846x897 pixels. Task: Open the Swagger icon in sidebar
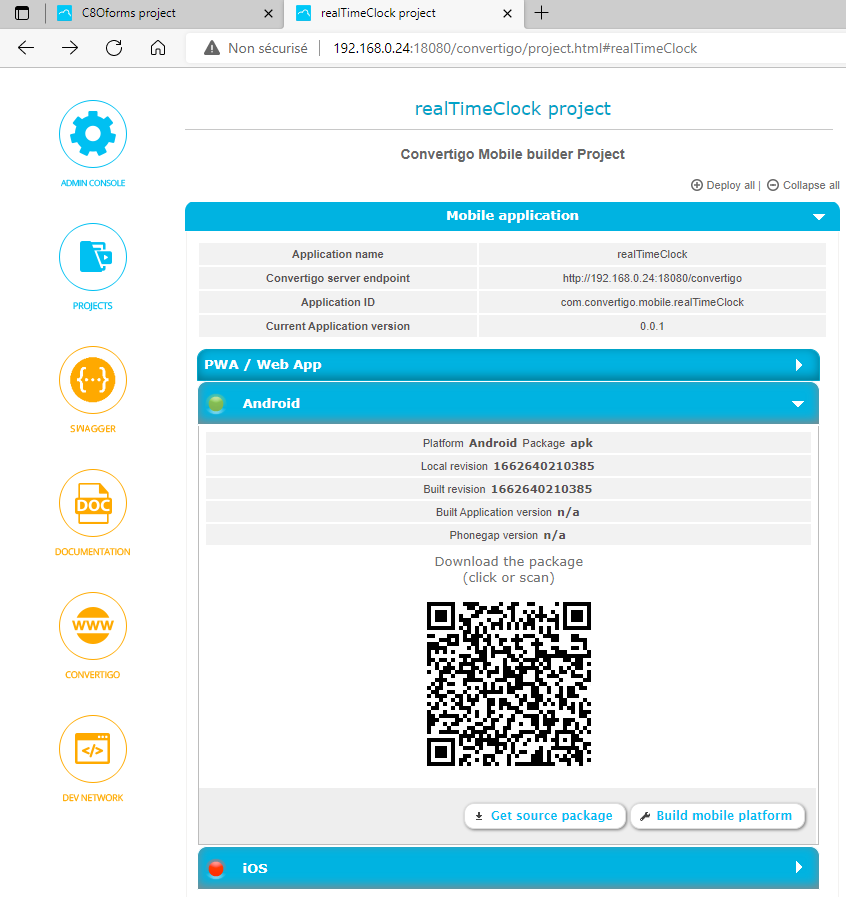(x=93, y=380)
